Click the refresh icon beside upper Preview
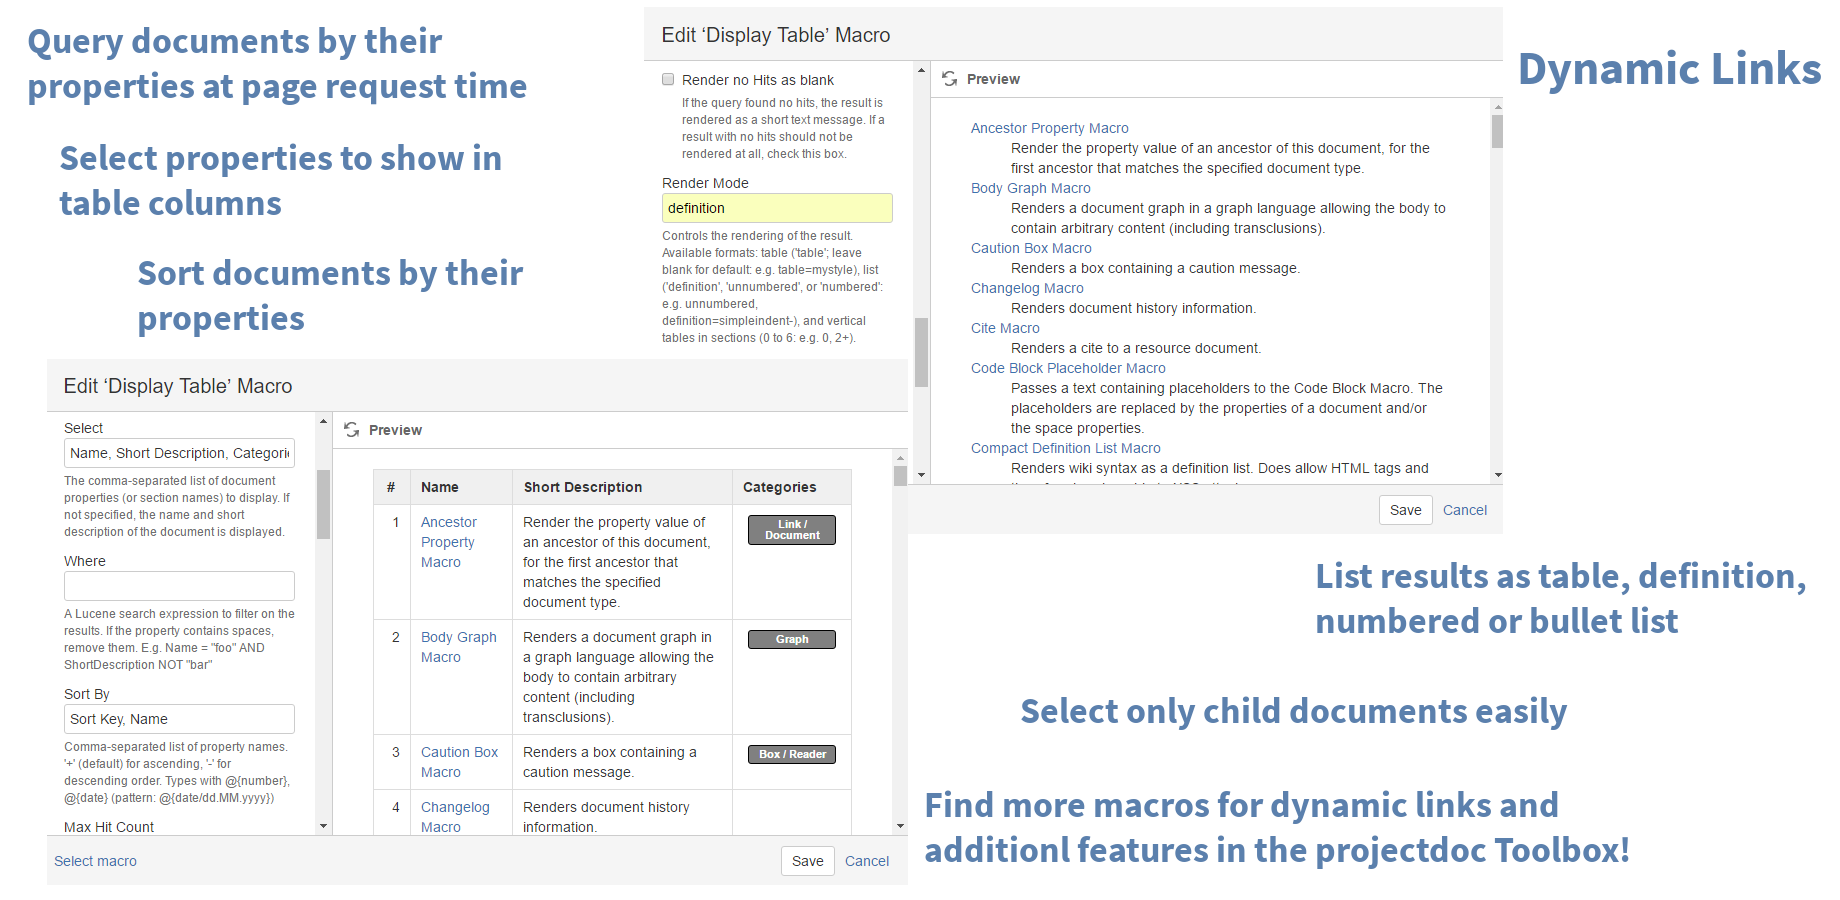Screen dimensions: 1840x900 point(949,79)
